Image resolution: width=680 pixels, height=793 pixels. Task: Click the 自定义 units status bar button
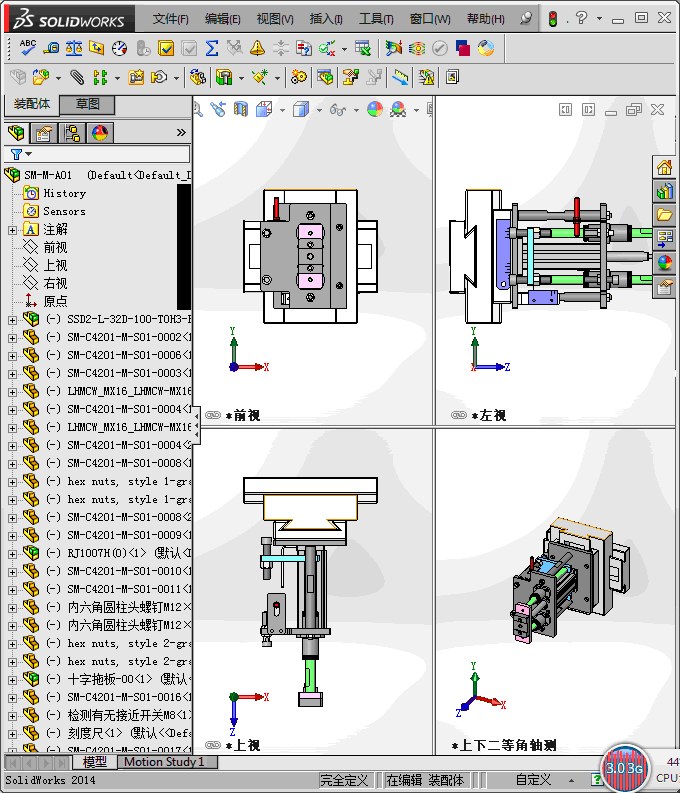coord(533,780)
